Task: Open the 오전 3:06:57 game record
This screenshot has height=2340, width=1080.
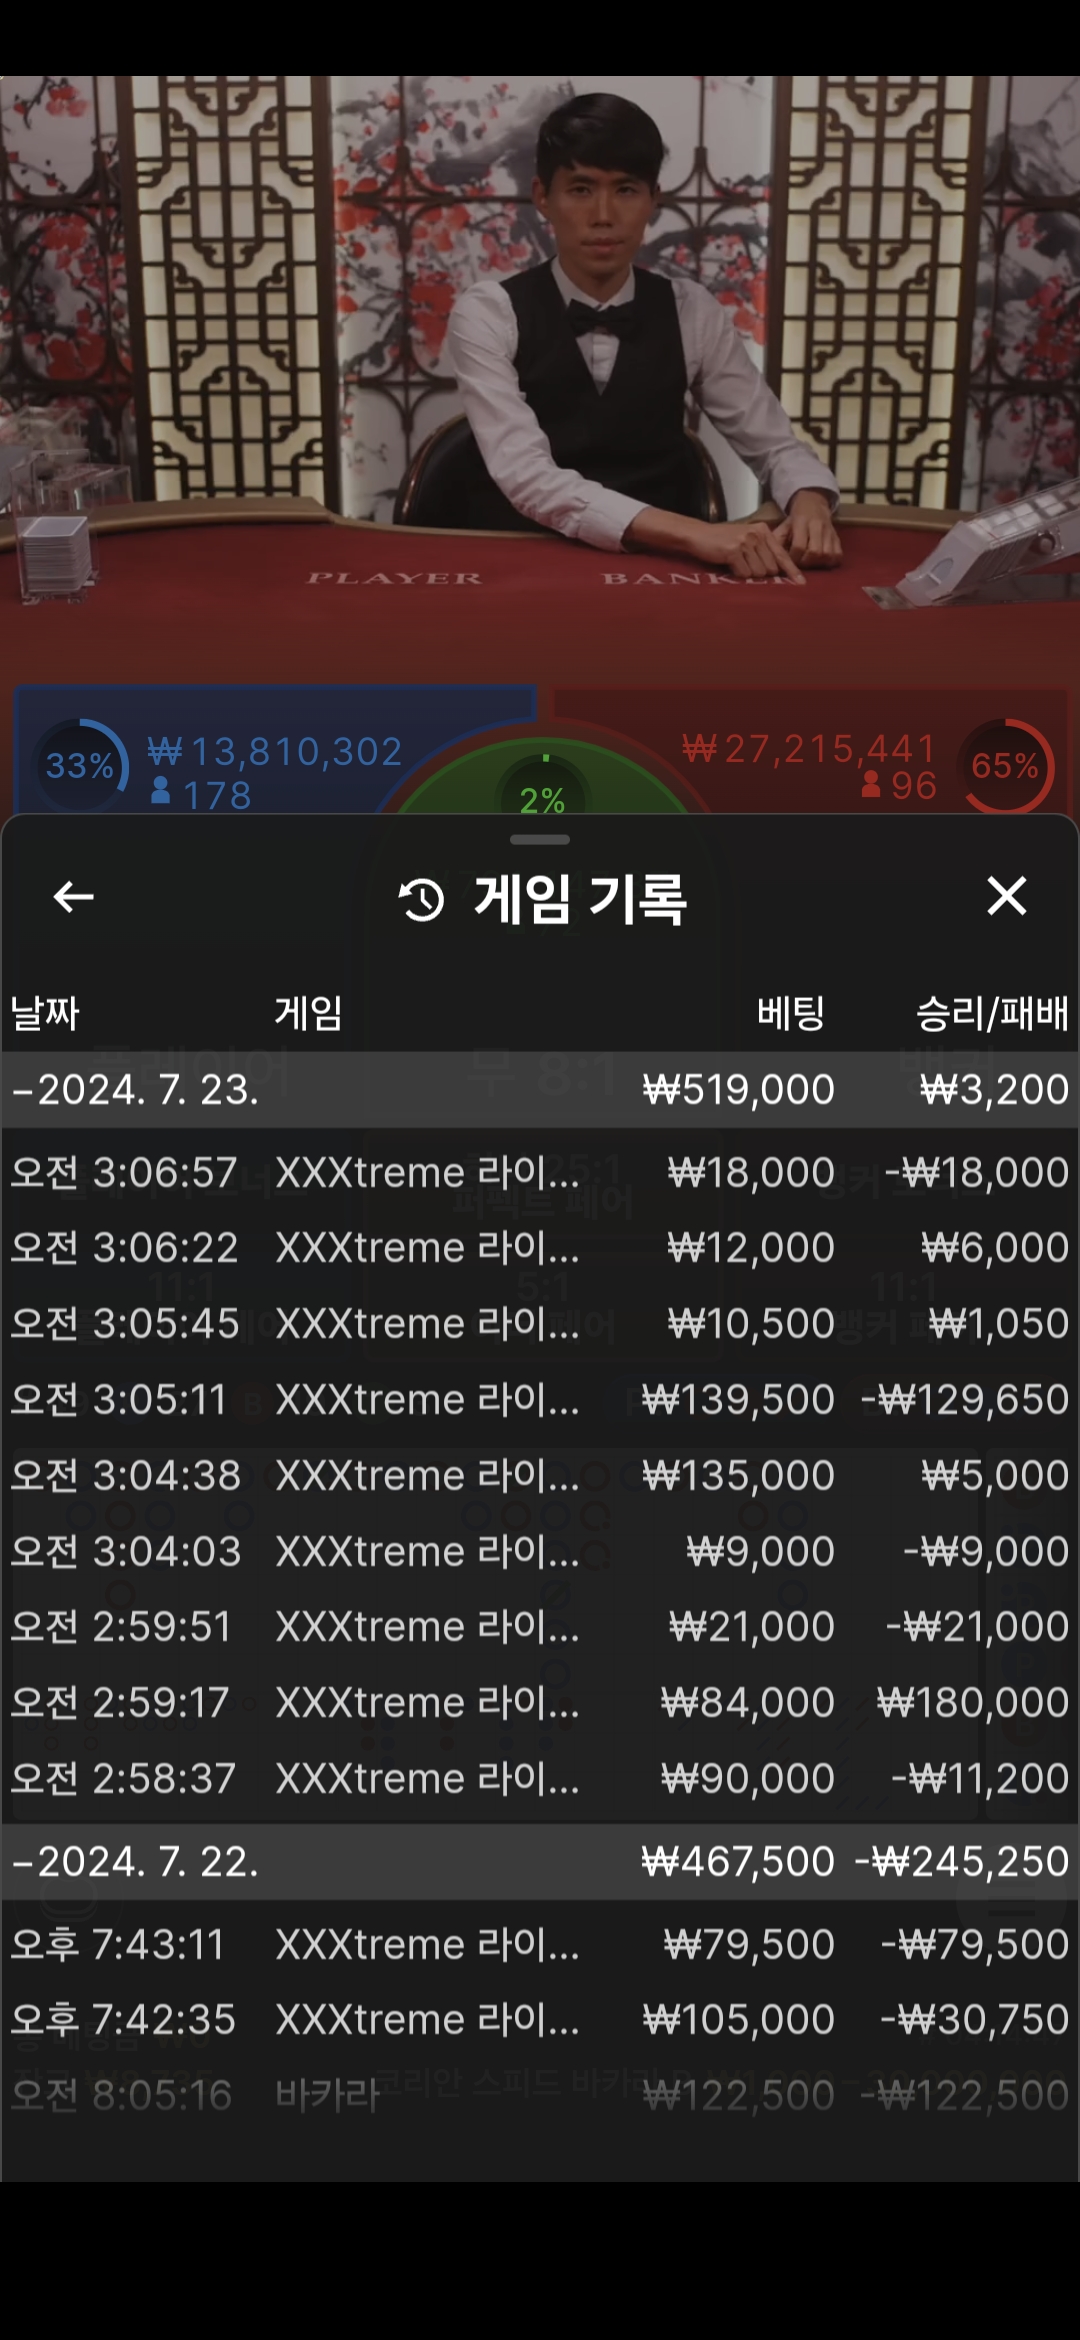Action: tap(540, 1172)
